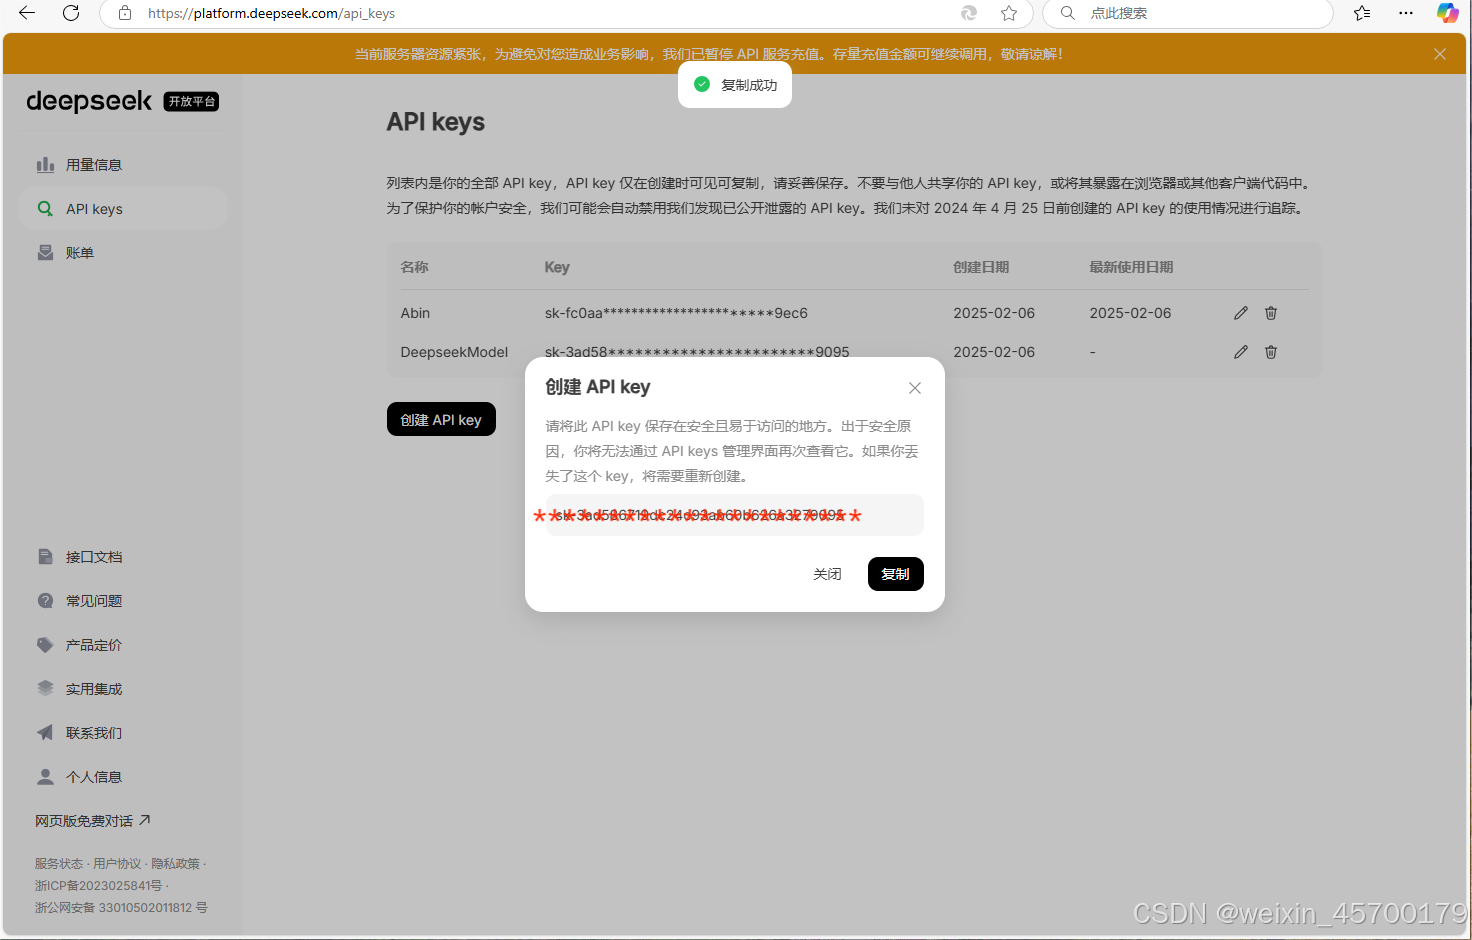
Task: Close the 创建 API key dialog with X
Action: point(915,388)
